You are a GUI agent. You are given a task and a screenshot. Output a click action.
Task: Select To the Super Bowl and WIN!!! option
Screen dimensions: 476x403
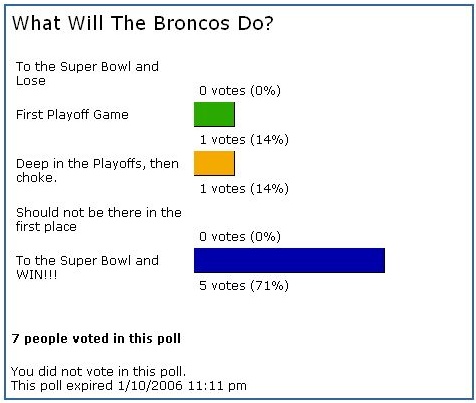point(87,267)
